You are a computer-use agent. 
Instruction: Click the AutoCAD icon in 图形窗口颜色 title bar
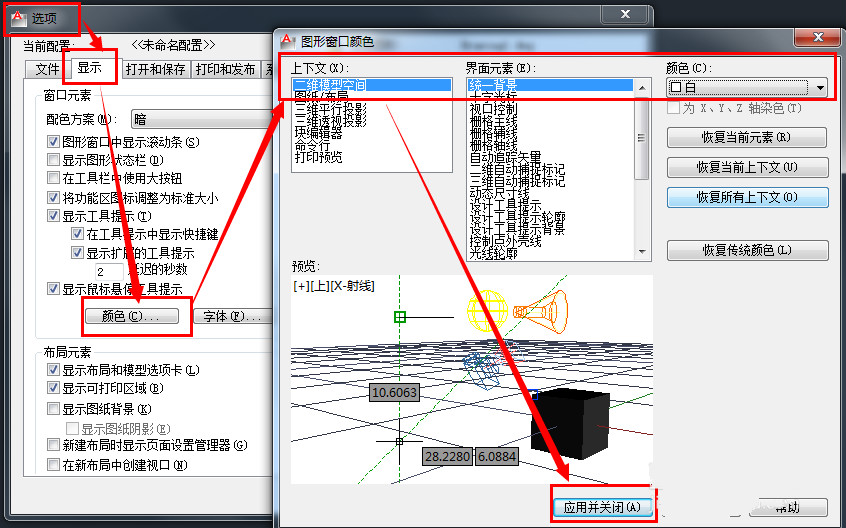(289, 40)
